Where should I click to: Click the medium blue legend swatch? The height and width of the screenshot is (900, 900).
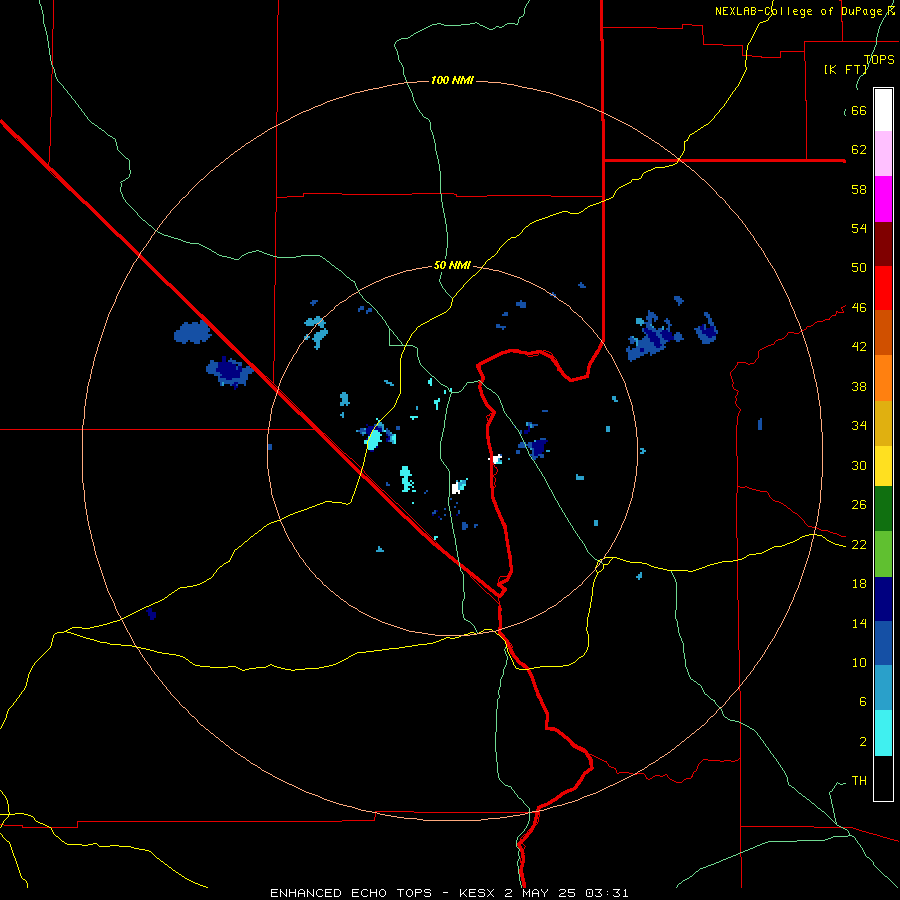coord(883,643)
